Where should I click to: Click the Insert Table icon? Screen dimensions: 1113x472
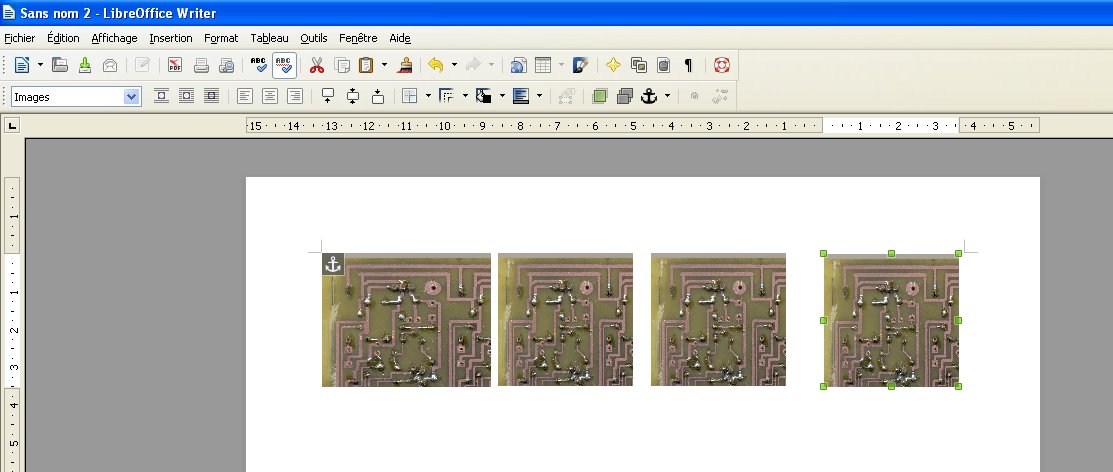[543, 65]
